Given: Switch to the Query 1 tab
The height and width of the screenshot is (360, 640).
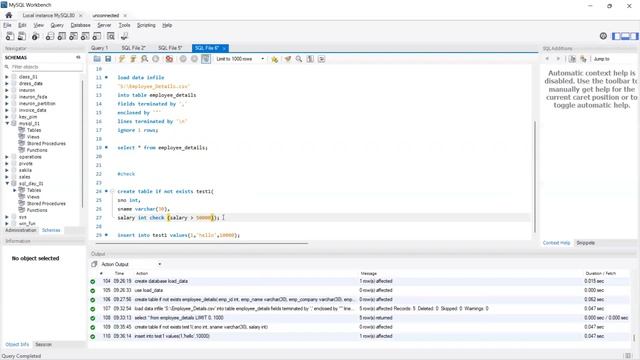Looking at the screenshot, I should tap(100, 48).
